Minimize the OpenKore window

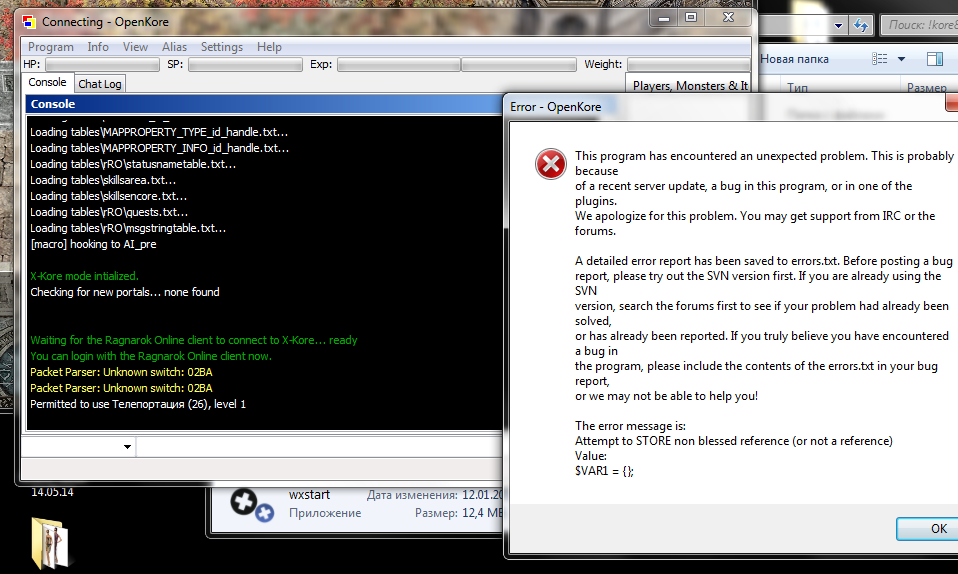664,18
